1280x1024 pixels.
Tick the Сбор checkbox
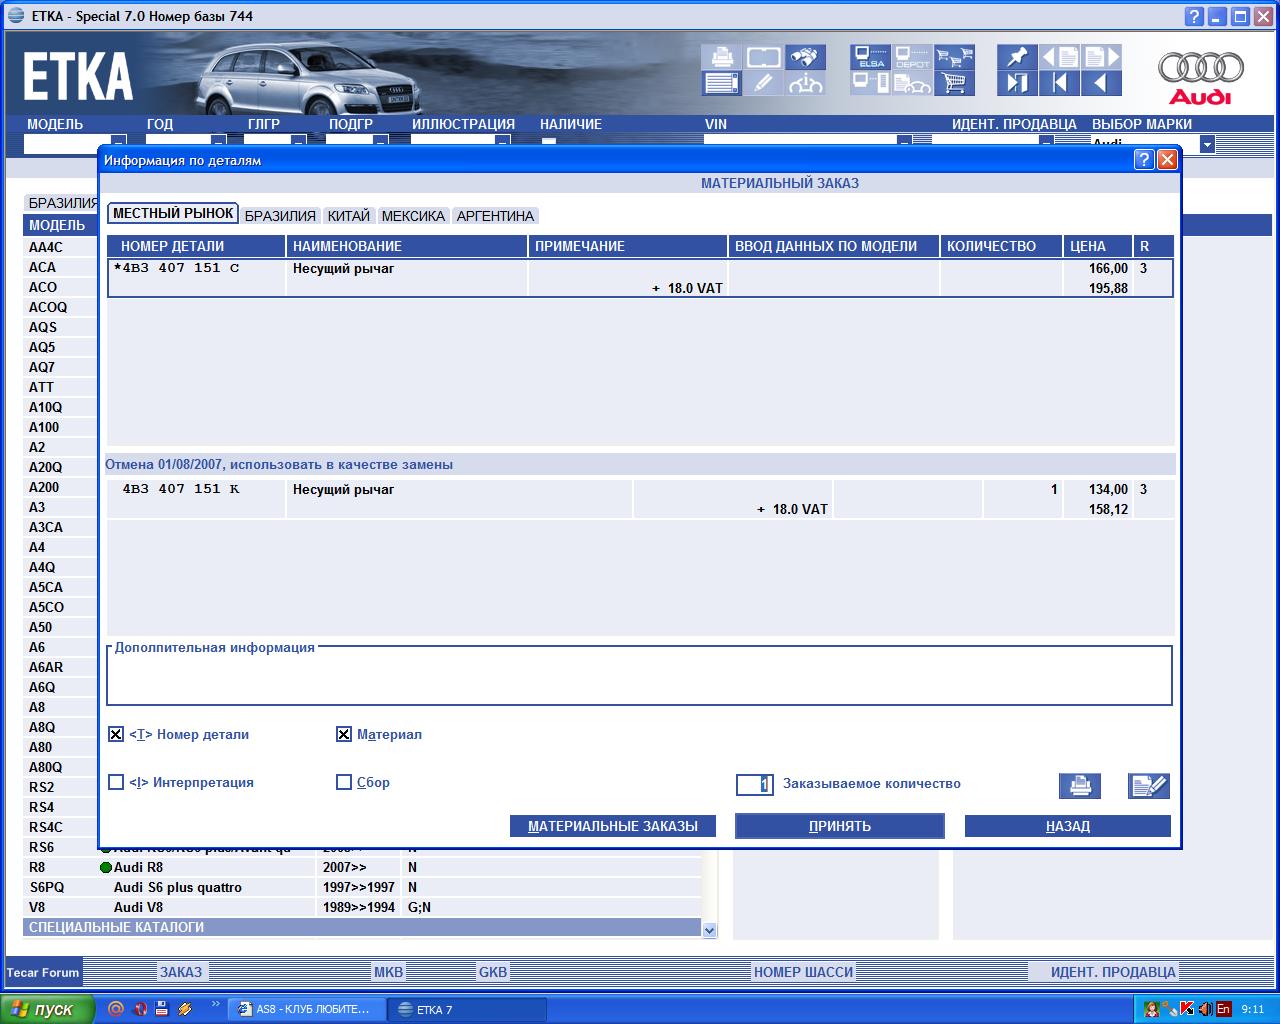tap(344, 783)
